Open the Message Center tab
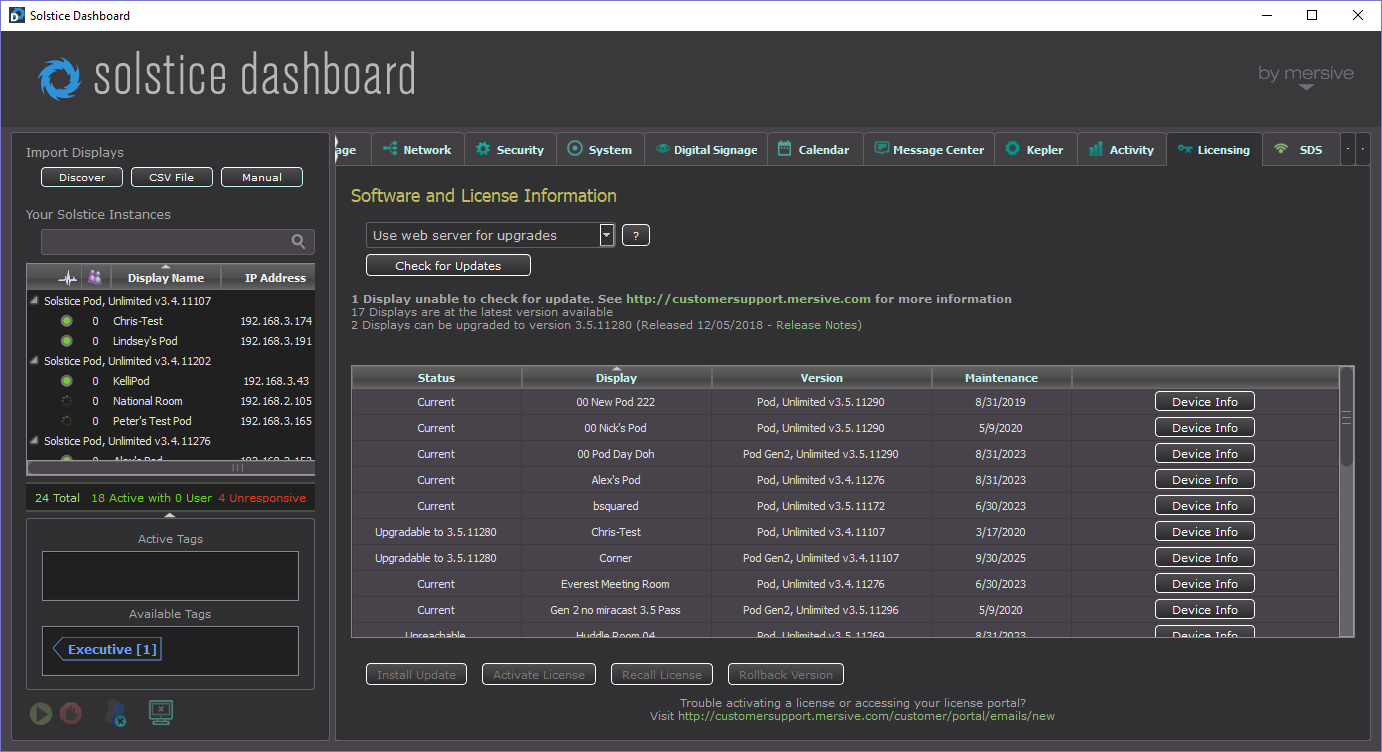The image size is (1382, 752). (929, 149)
